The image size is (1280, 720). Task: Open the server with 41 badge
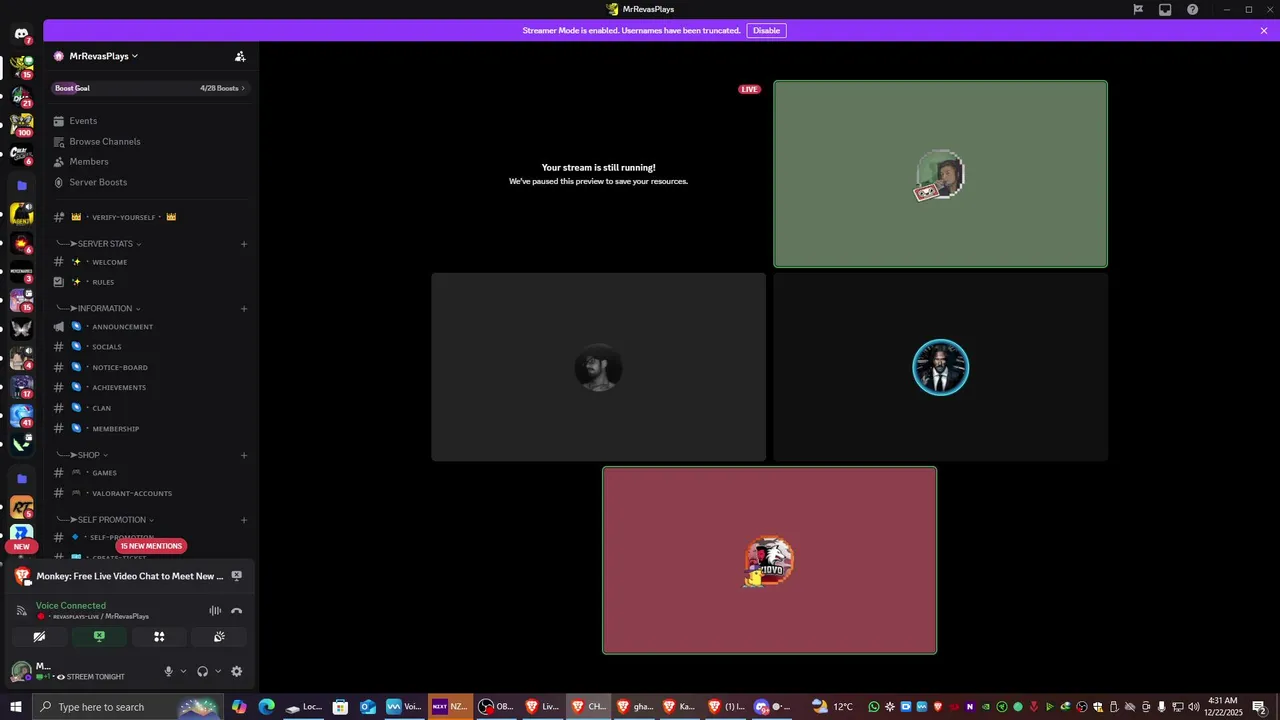coord(21,415)
